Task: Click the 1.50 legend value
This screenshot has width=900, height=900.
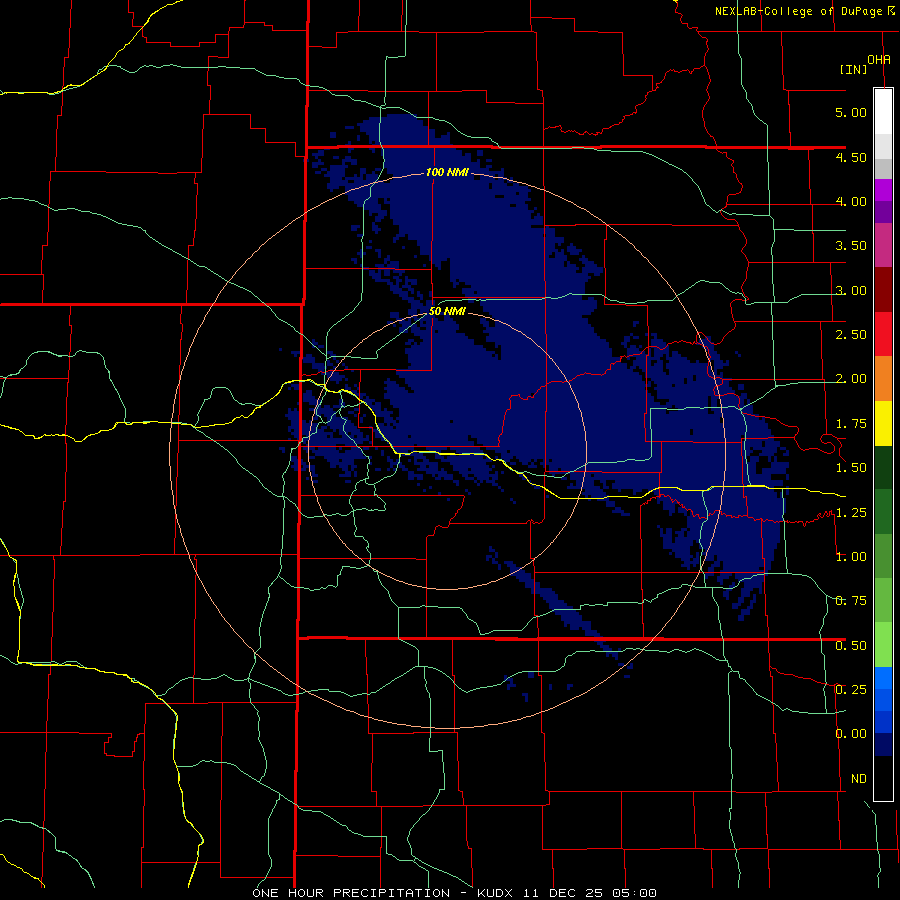Action: pos(851,468)
